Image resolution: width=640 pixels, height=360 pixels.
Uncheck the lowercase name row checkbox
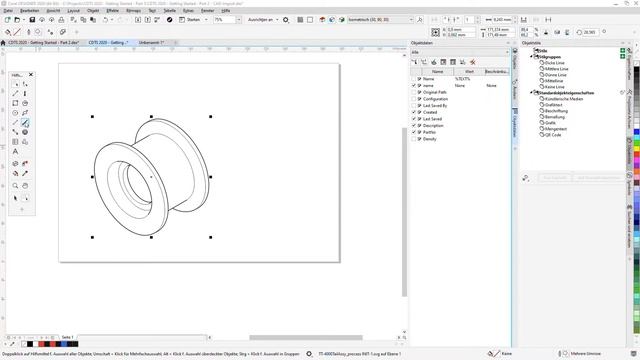coord(414,86)
